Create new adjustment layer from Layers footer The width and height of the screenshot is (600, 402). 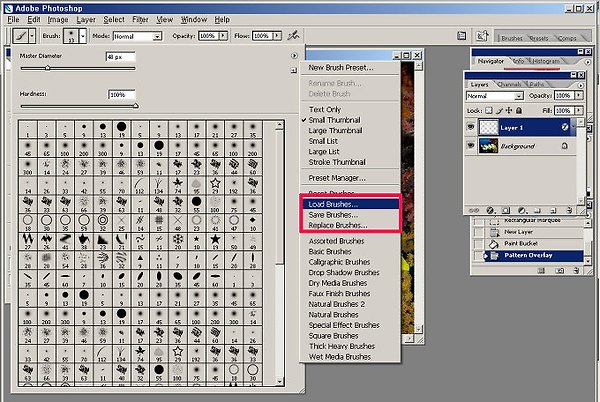(521, 210)
